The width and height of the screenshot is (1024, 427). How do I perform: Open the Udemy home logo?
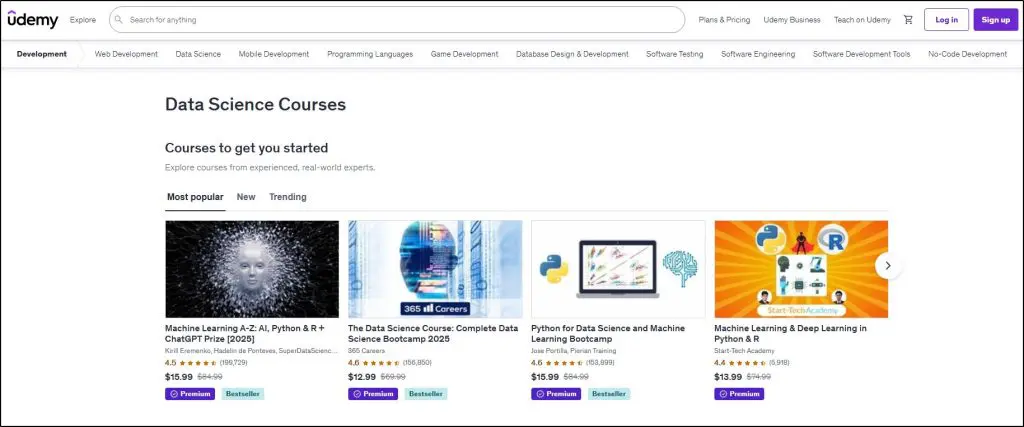pyautogui.click(x=33, y=19)
